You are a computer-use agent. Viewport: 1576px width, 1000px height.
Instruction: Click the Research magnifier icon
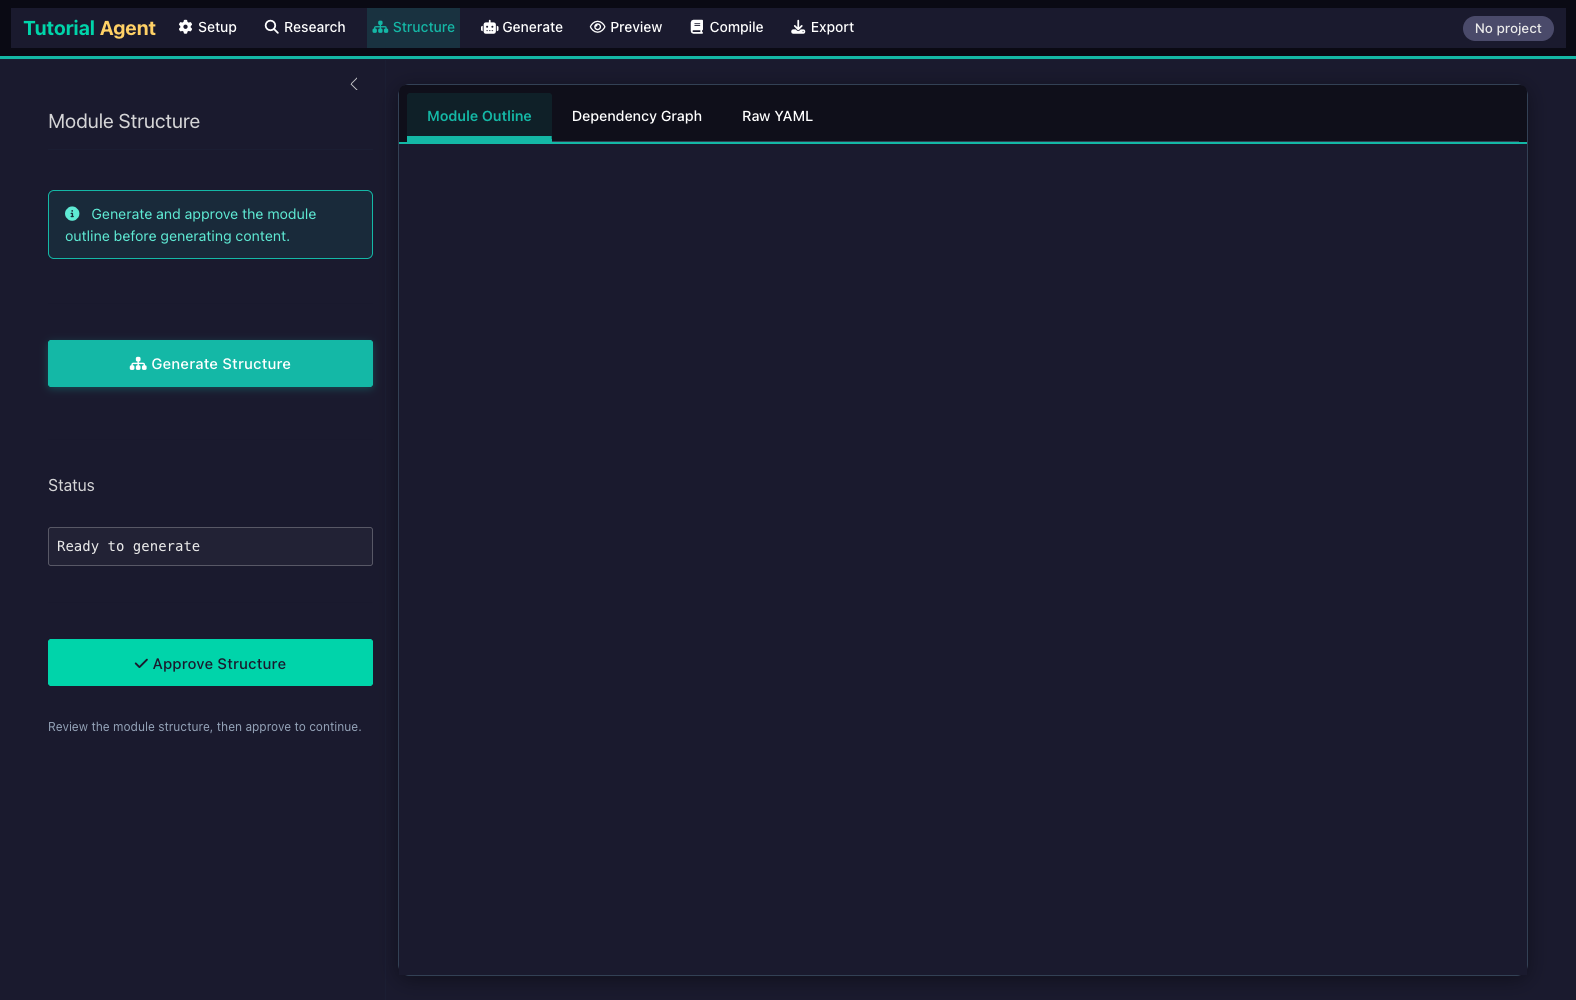tap(271, 27)
